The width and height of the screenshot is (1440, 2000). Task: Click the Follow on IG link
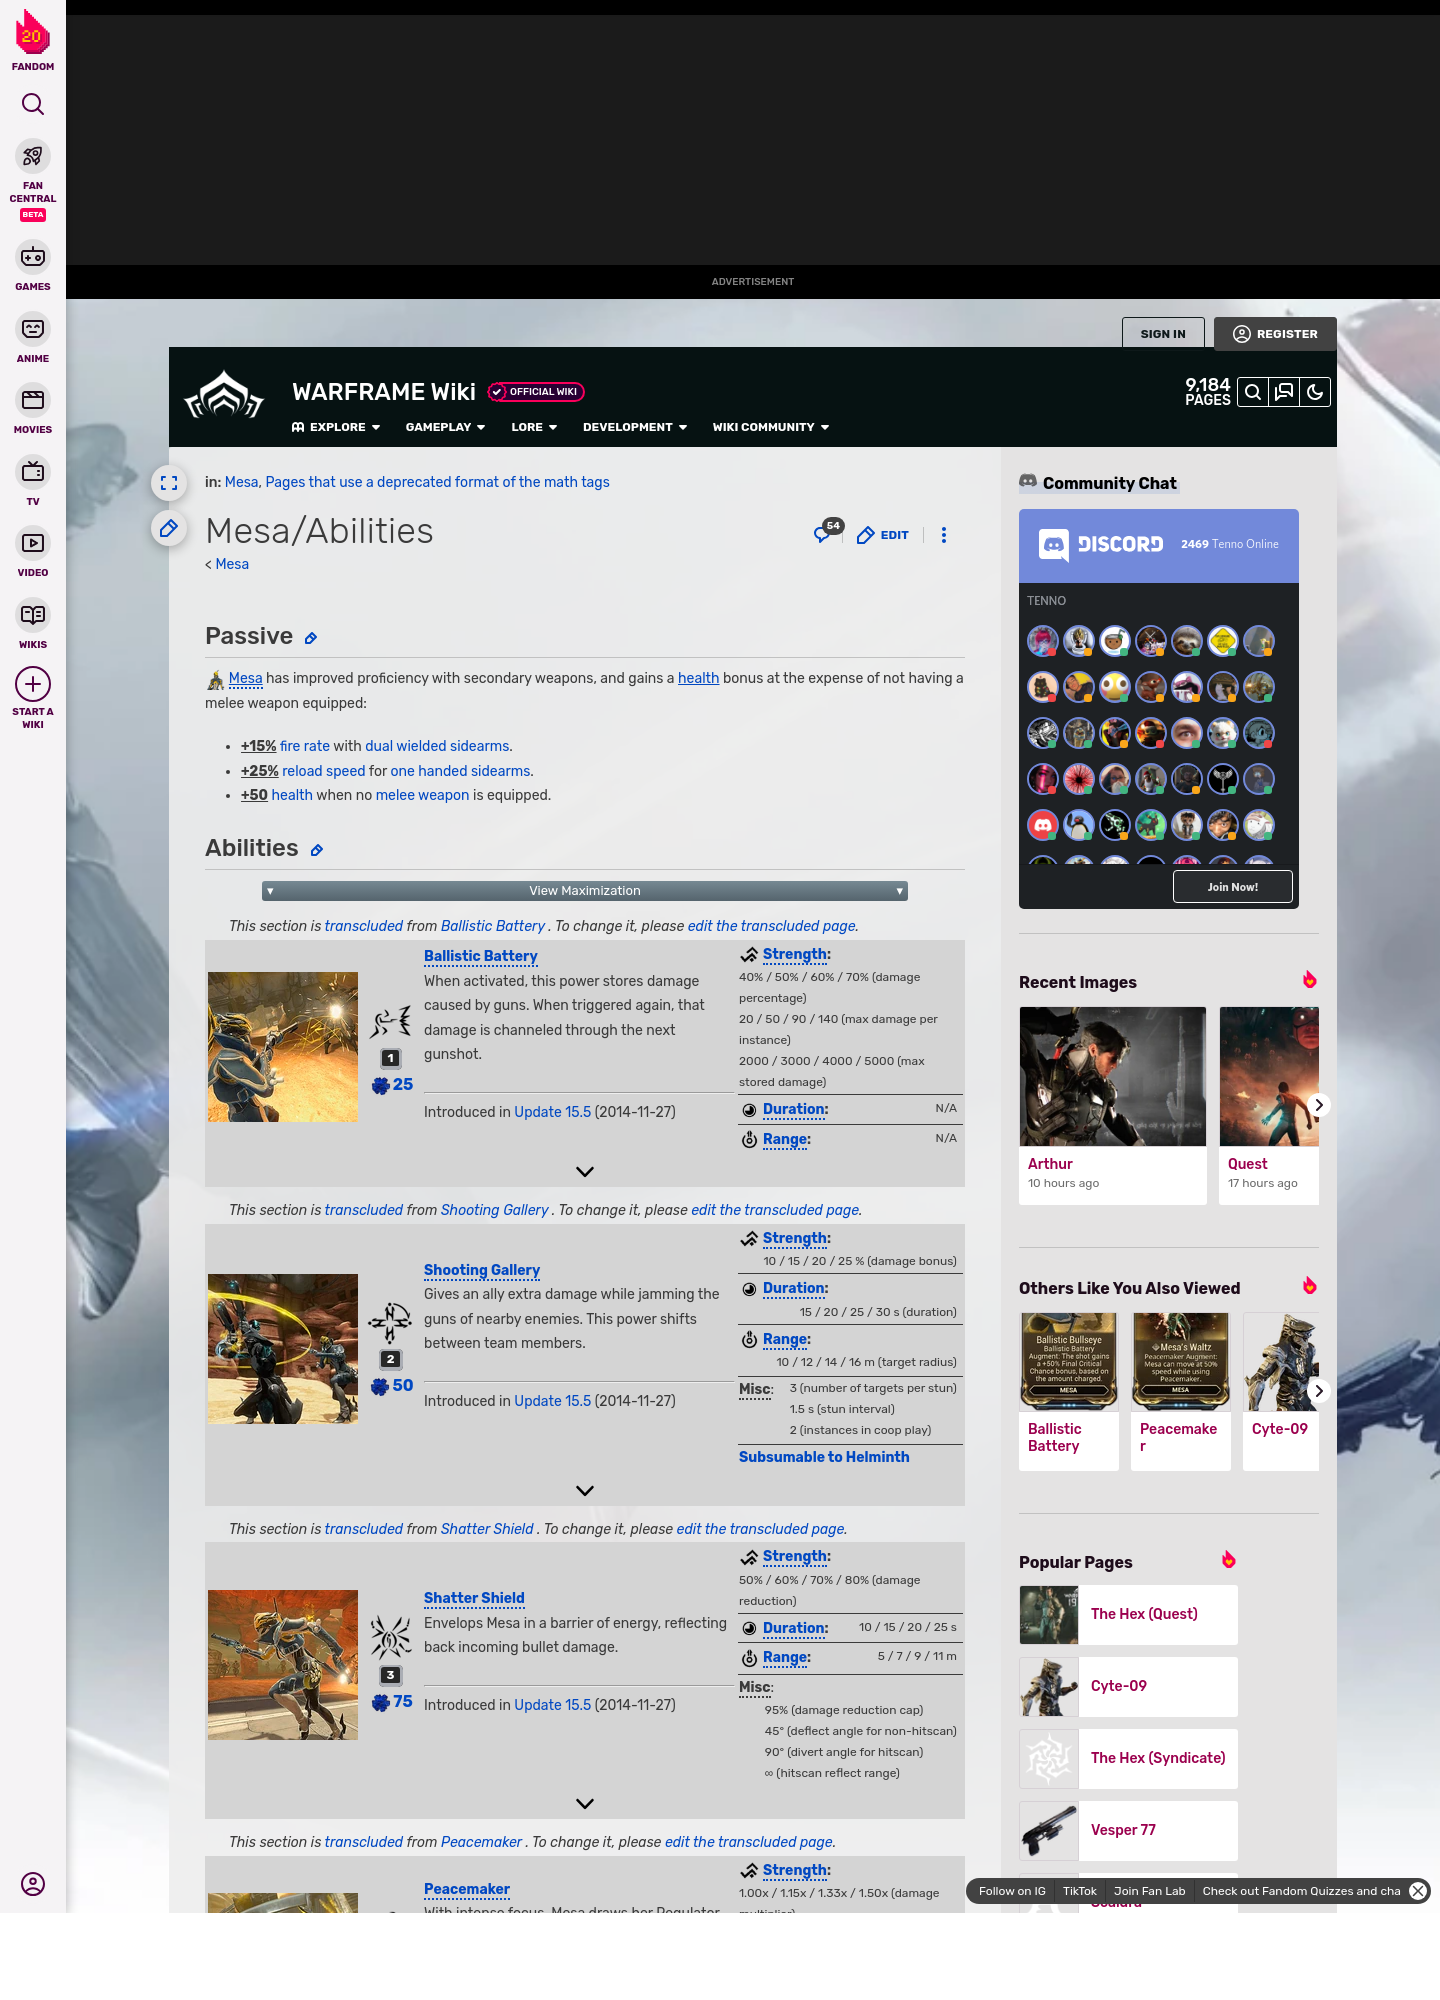point(1012,1891)
